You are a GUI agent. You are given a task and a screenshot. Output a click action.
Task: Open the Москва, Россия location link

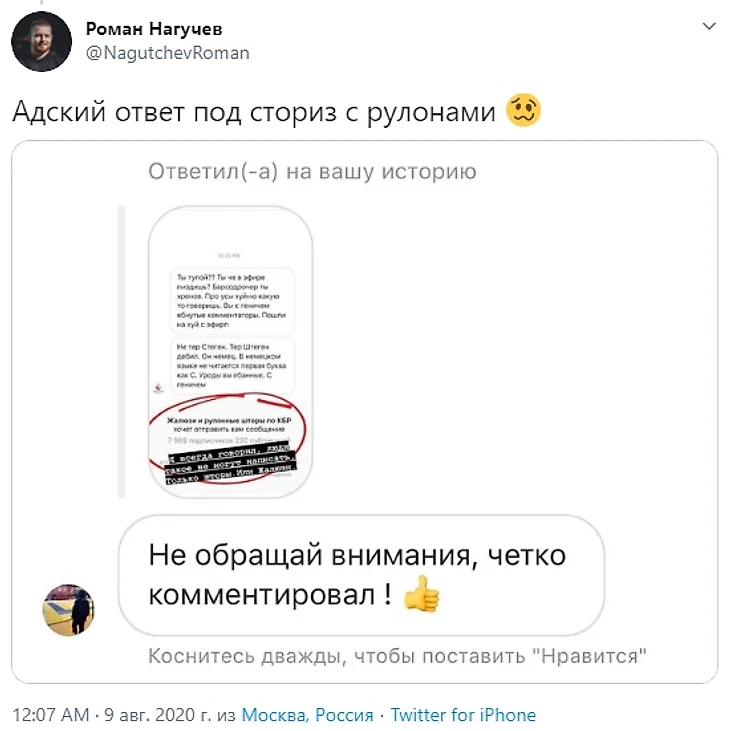[x=307, y=715]
